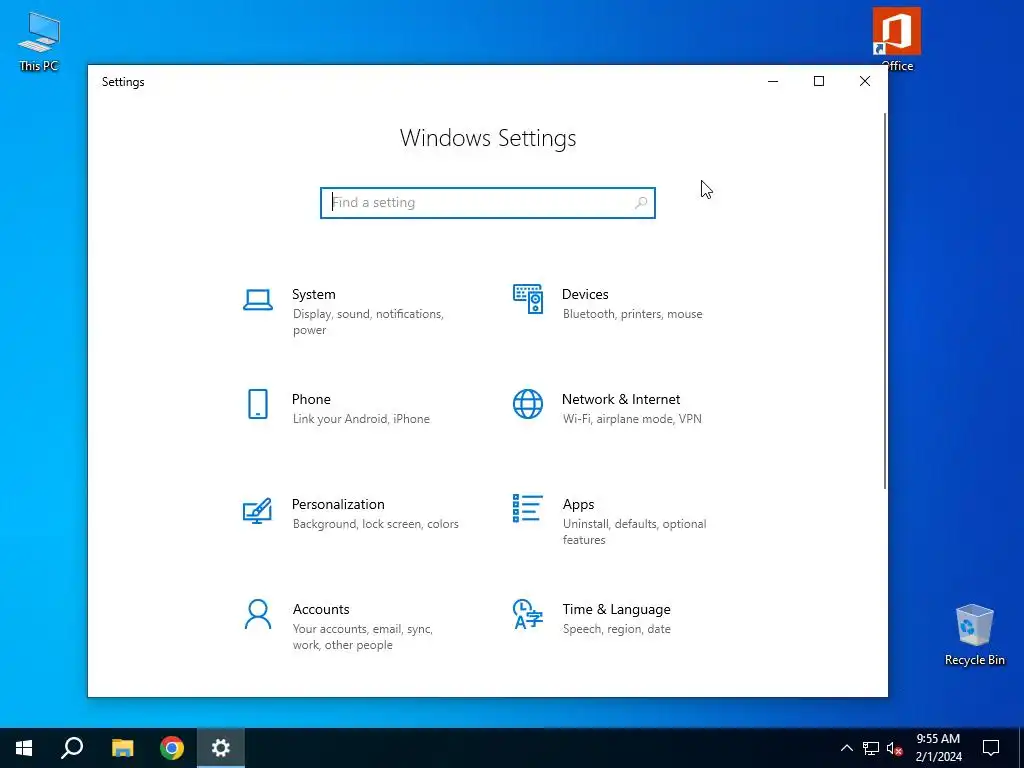Click the network status tray icon
The width and height of the screenshot is (1024, 768).
tap(871, 748)
